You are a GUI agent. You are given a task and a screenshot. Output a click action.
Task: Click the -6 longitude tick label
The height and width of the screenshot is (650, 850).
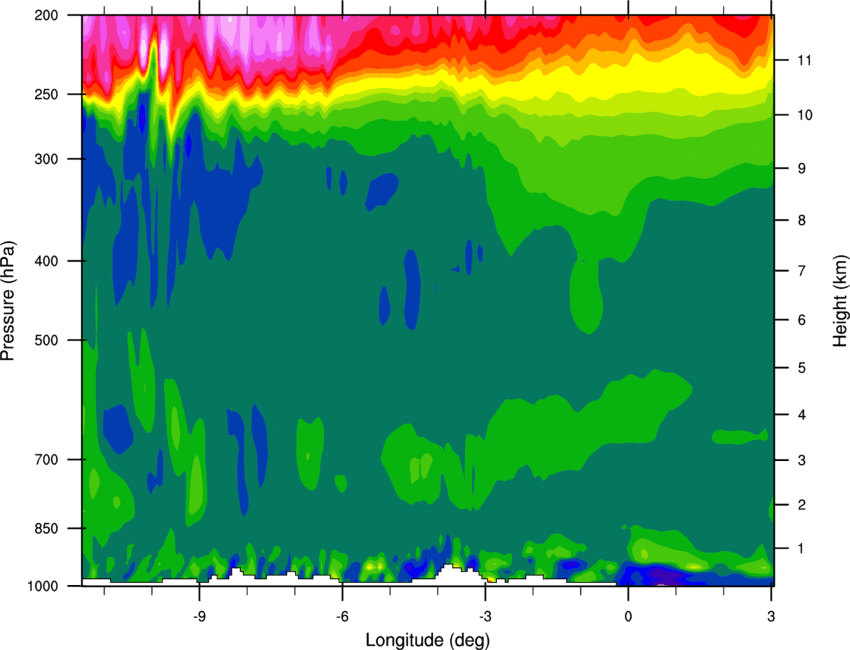click(342, 616)
